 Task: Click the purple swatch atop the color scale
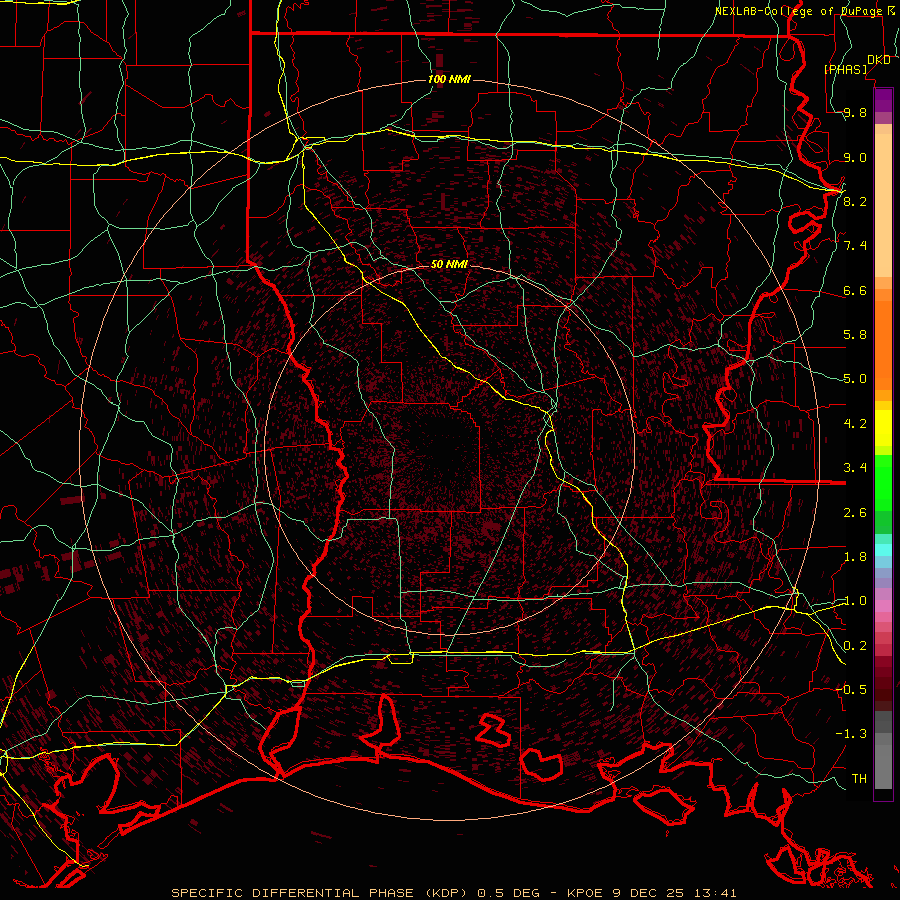pyautogui.click(x=883, y=100)
